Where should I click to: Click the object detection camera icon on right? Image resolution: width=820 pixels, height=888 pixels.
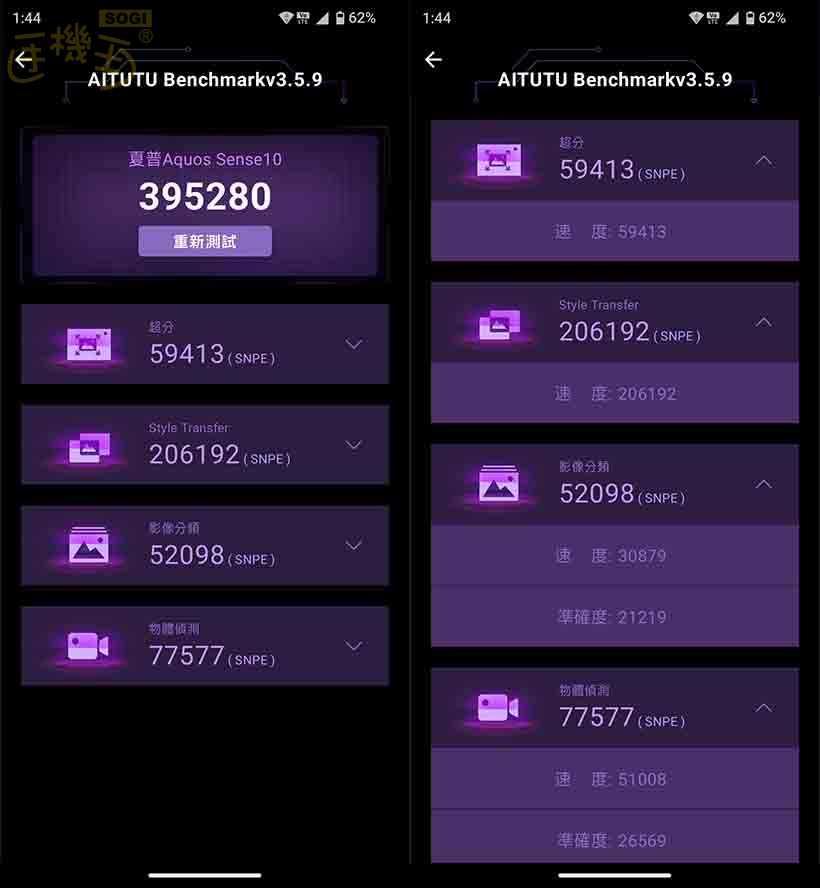point(498,708)
